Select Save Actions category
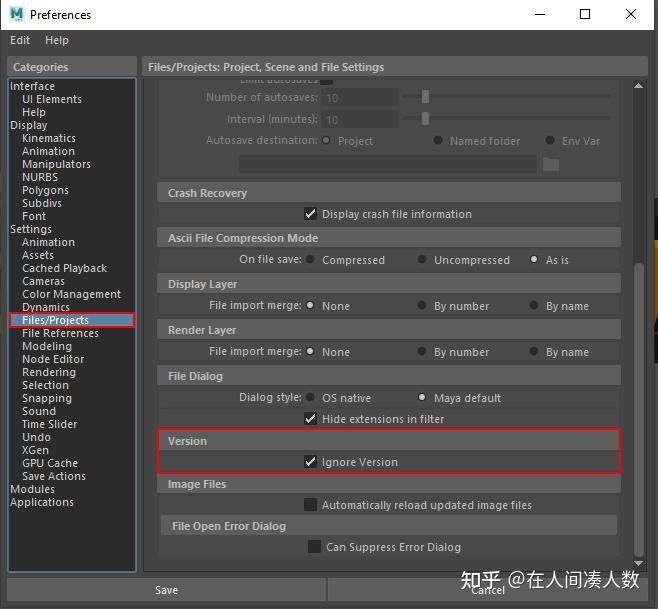This screenshot has height=609, width=658. [54, 476]
